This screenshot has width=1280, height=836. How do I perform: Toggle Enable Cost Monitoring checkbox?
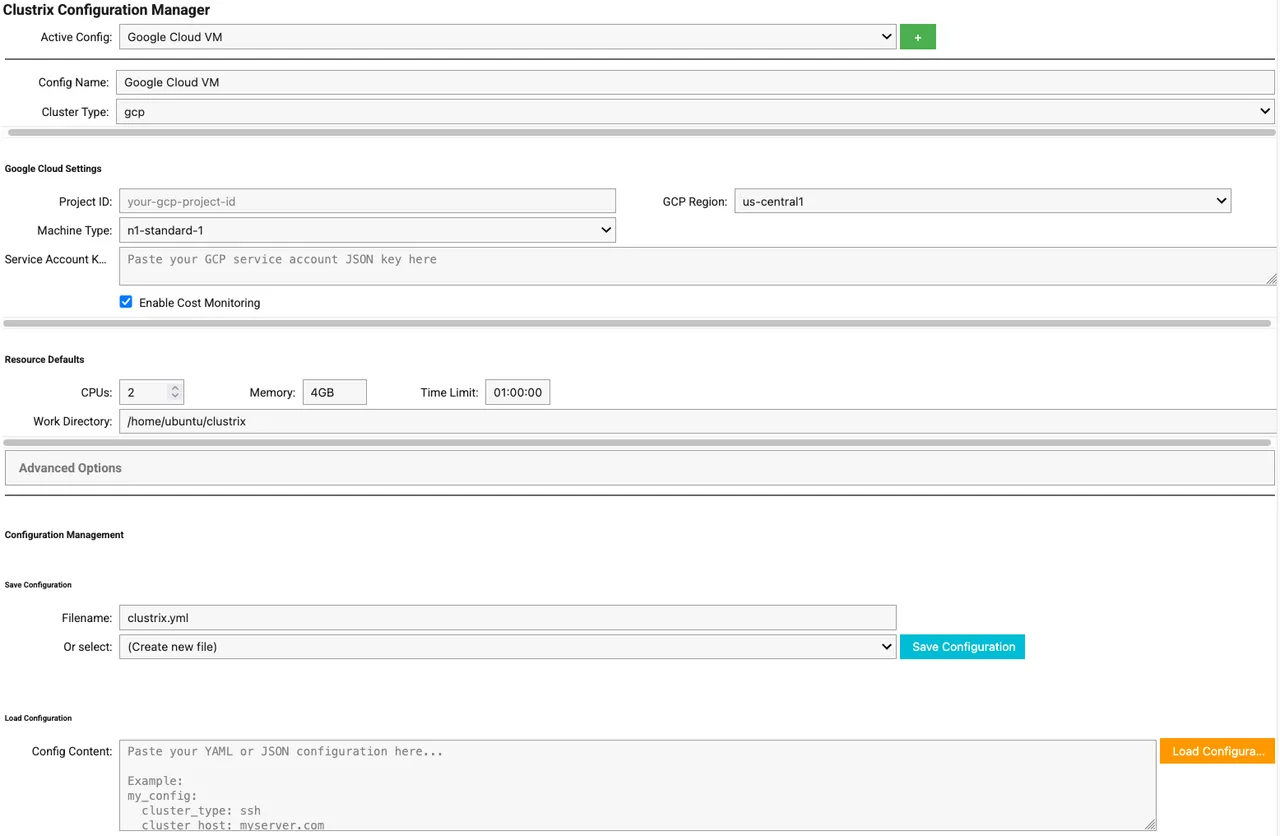[126, 302]
